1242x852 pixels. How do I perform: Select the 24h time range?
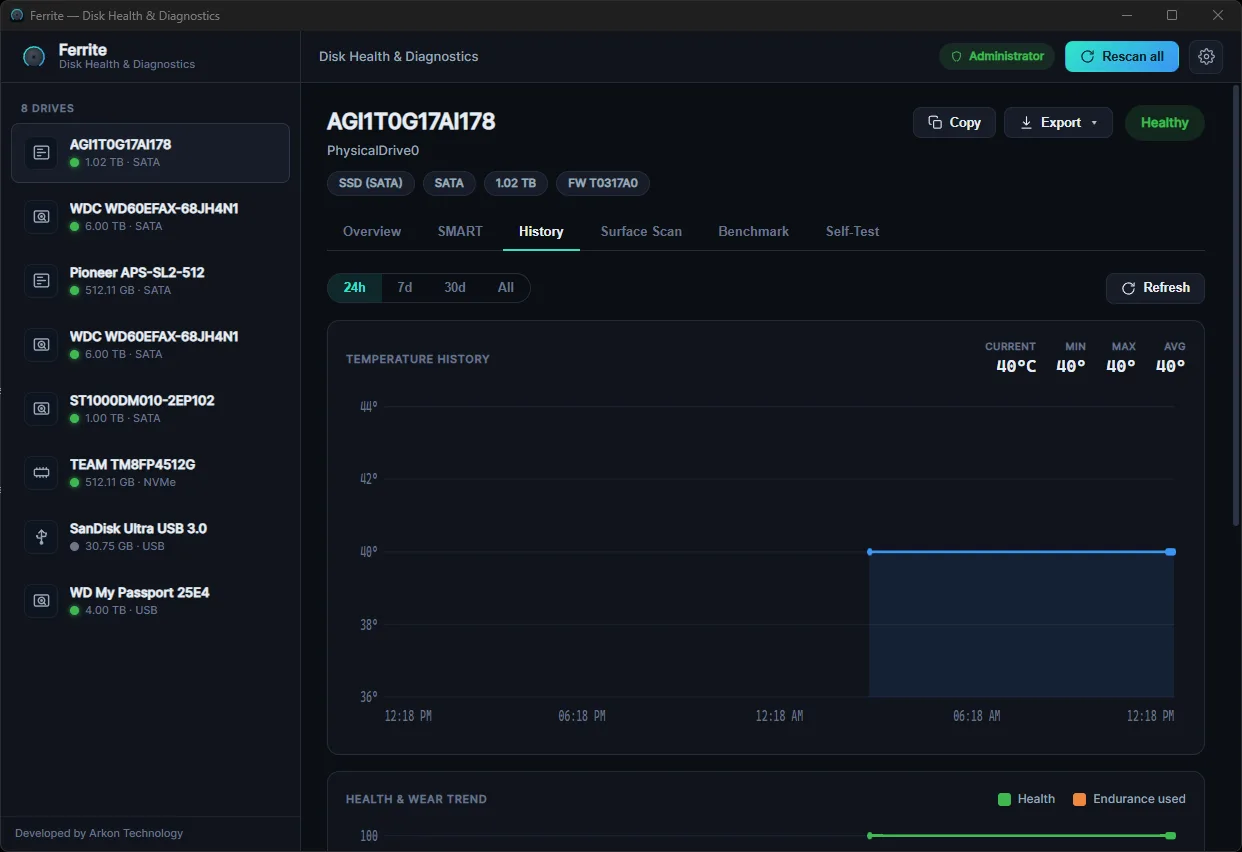pos(355,288)
